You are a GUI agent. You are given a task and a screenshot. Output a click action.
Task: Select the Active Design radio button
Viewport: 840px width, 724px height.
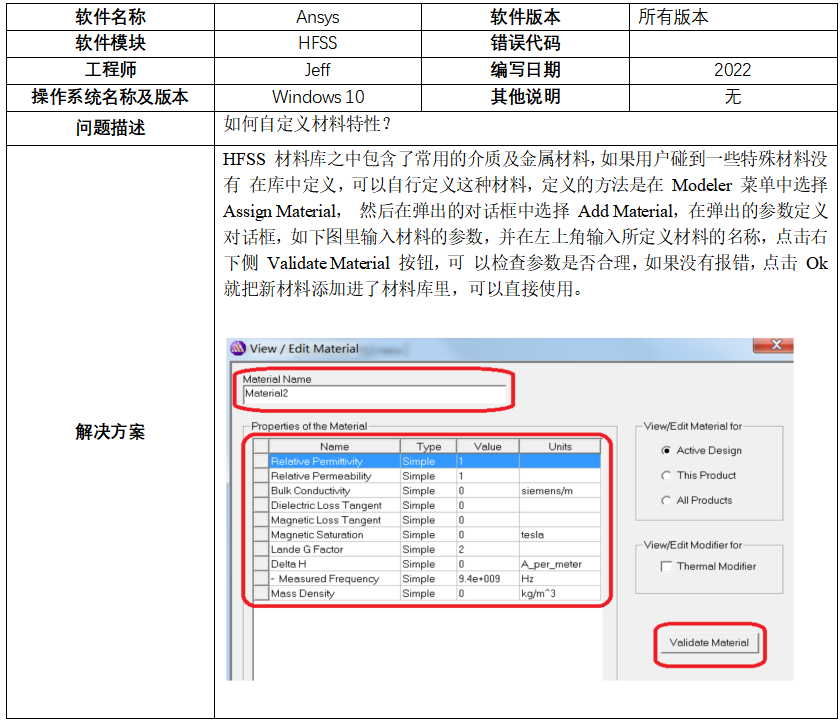(667, 451)
